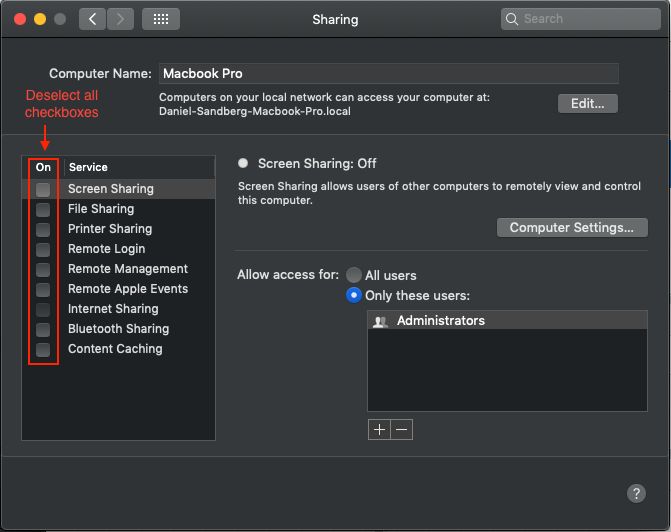Select Remote Management service row
671x532 pixels.
click(x=119, y=269)
